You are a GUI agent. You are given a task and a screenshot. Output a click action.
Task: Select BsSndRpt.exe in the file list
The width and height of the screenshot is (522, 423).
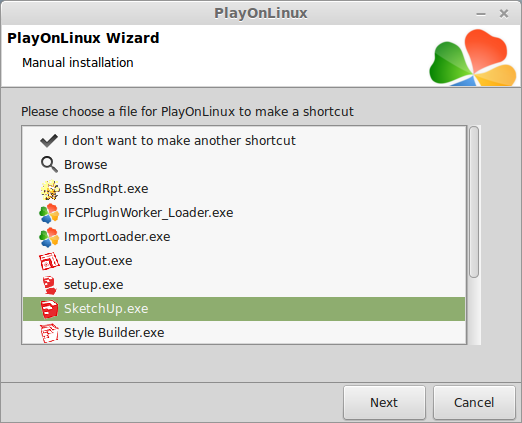pyautogui.click(x=244, y=189)
